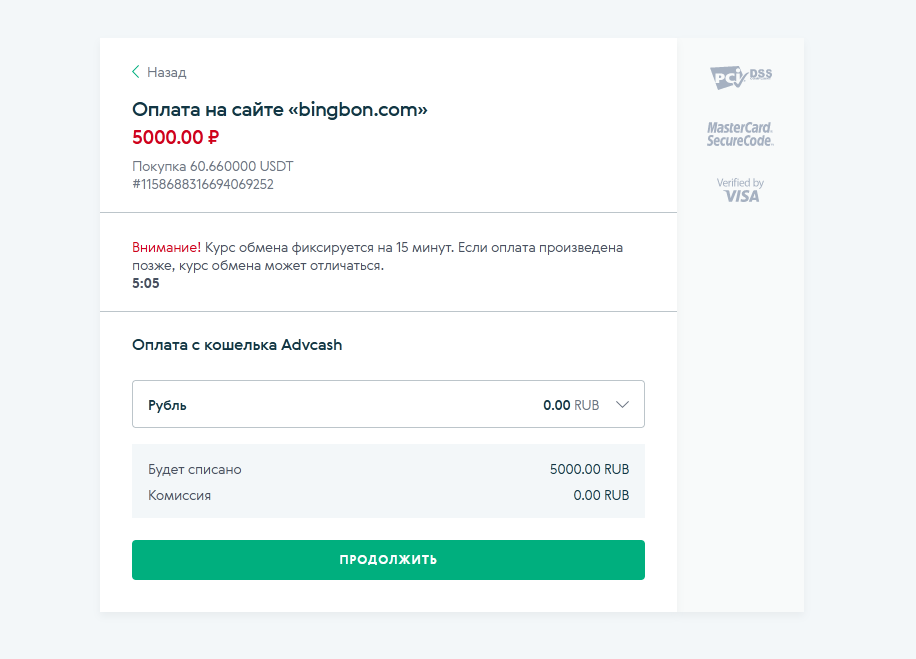Open the Рубль wallet currency dropdown
The height and width of the screenshot is (659, 916).
click(388, 404)
